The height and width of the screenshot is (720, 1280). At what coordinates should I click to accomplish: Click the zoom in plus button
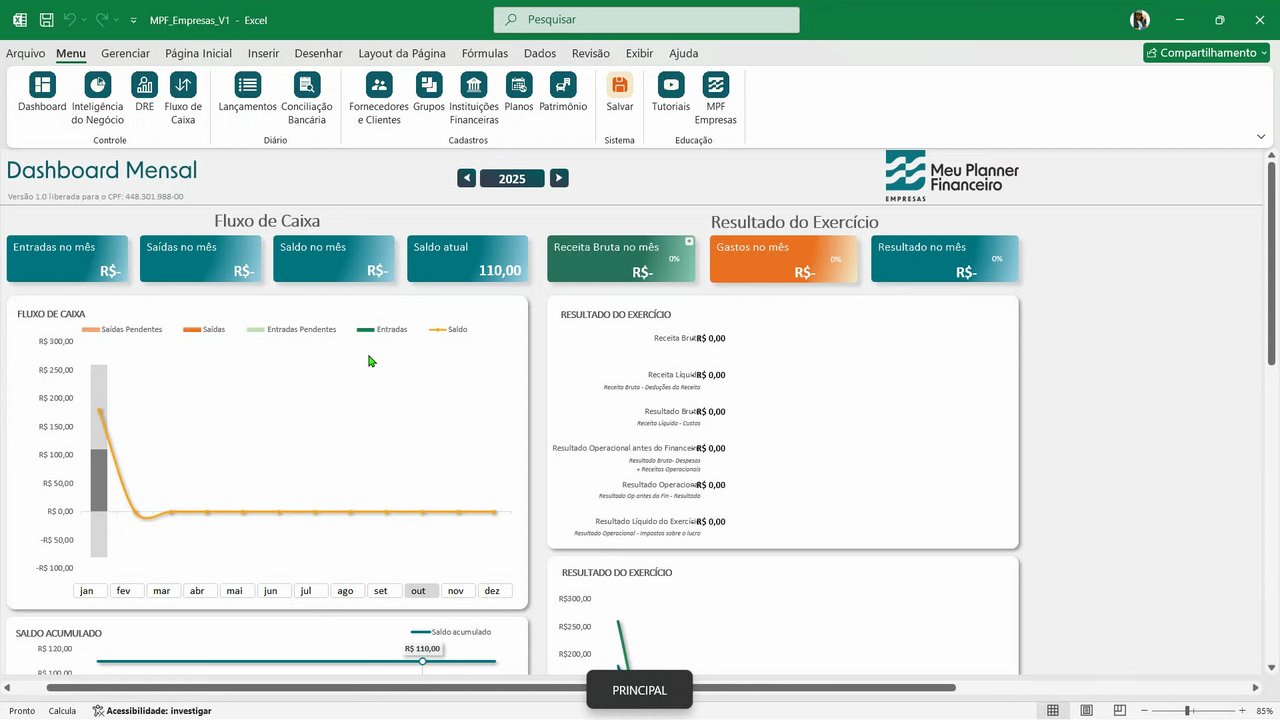point(1241,711)
